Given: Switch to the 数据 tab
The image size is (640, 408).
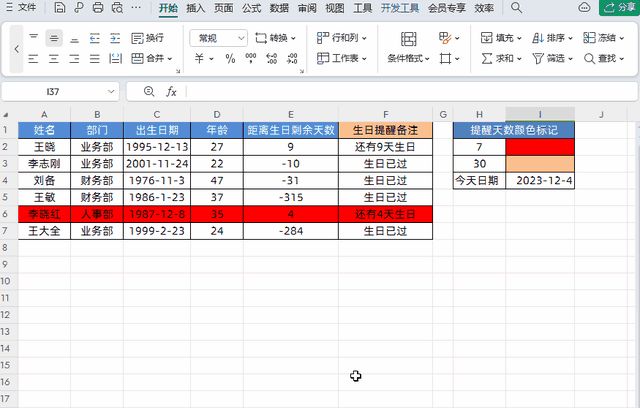Looking at the screenshot, I should (279, 8).
